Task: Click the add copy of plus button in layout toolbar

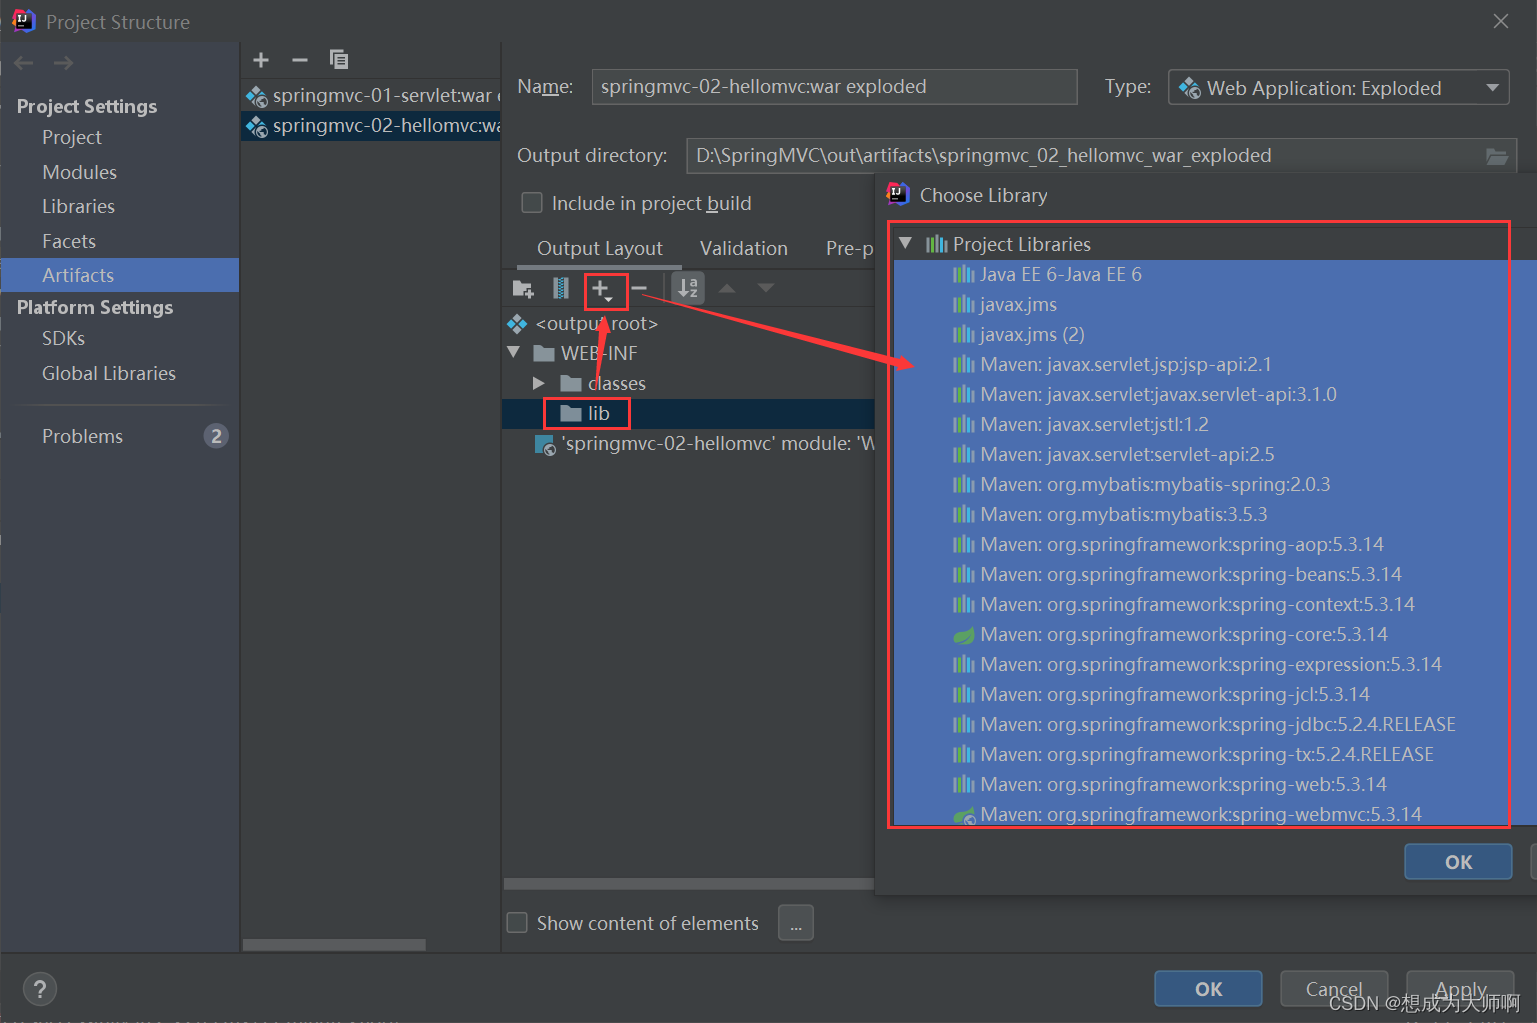Action: coord(601,290)
